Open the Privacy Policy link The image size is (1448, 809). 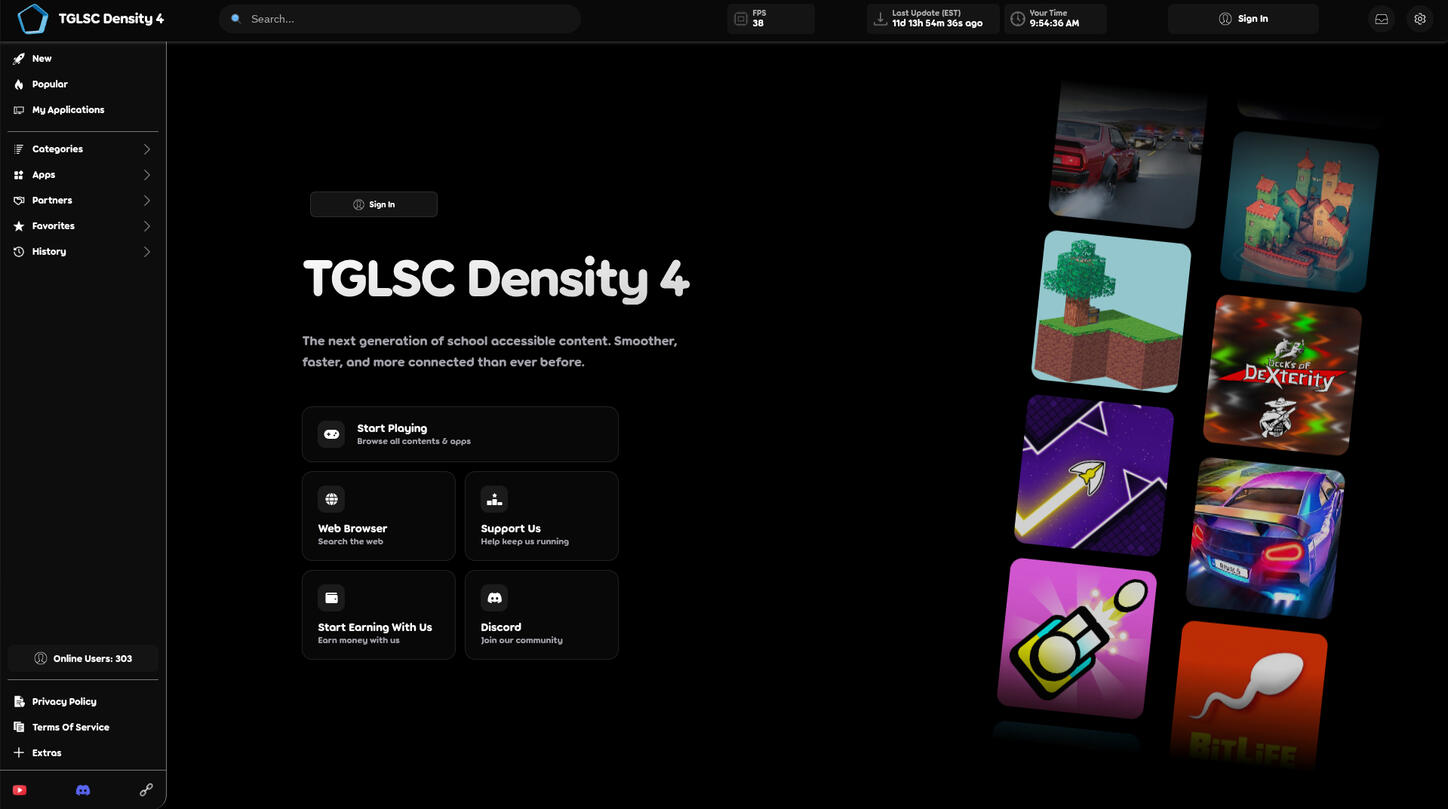(64, 702)
